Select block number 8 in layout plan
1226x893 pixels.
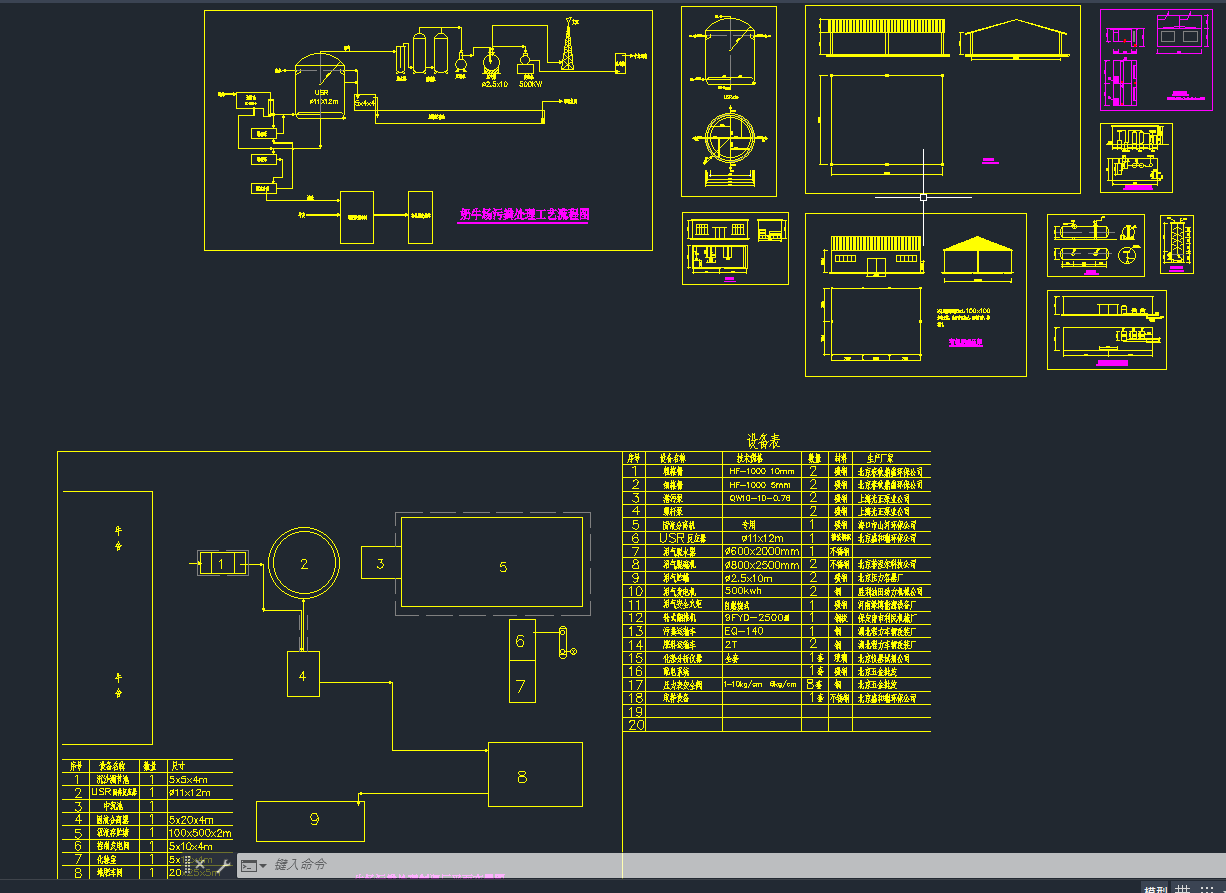535,775
